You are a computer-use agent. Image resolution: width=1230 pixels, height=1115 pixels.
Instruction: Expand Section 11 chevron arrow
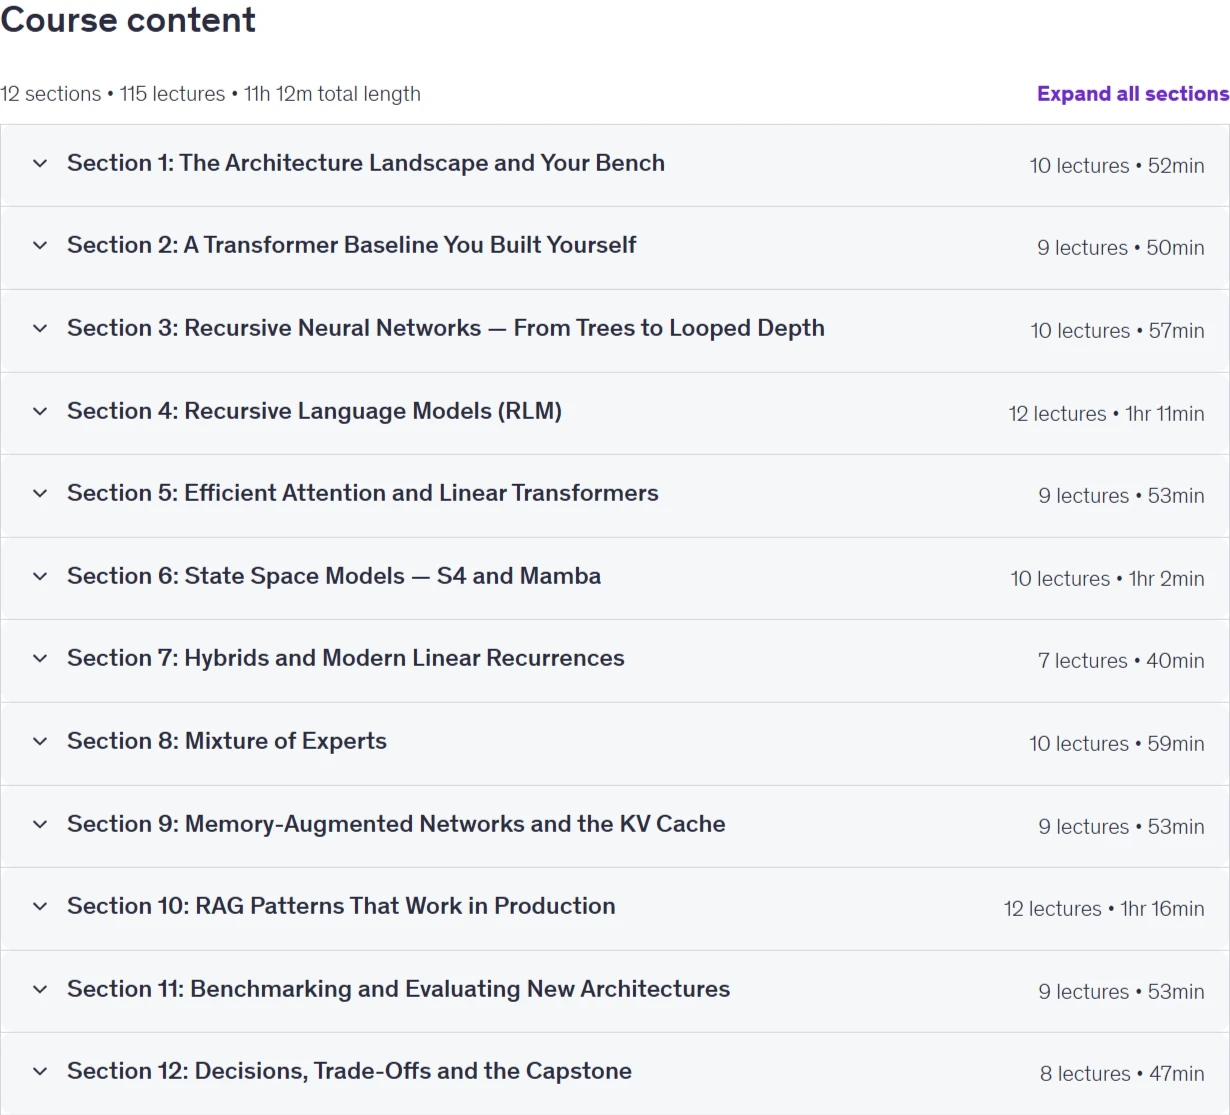click(40, 989)
